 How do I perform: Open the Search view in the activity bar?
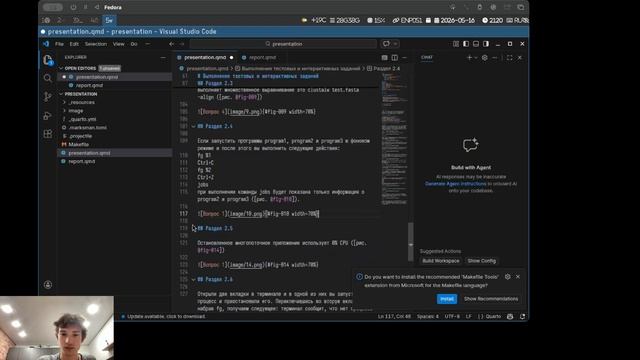(x=48, y=78)
